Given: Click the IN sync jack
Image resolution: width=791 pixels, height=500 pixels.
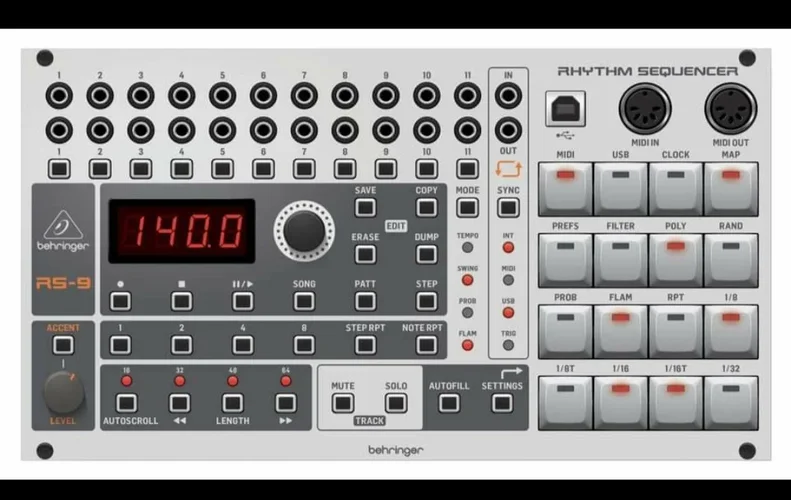Looking at the screenshot, I should [x=508, y=96].
